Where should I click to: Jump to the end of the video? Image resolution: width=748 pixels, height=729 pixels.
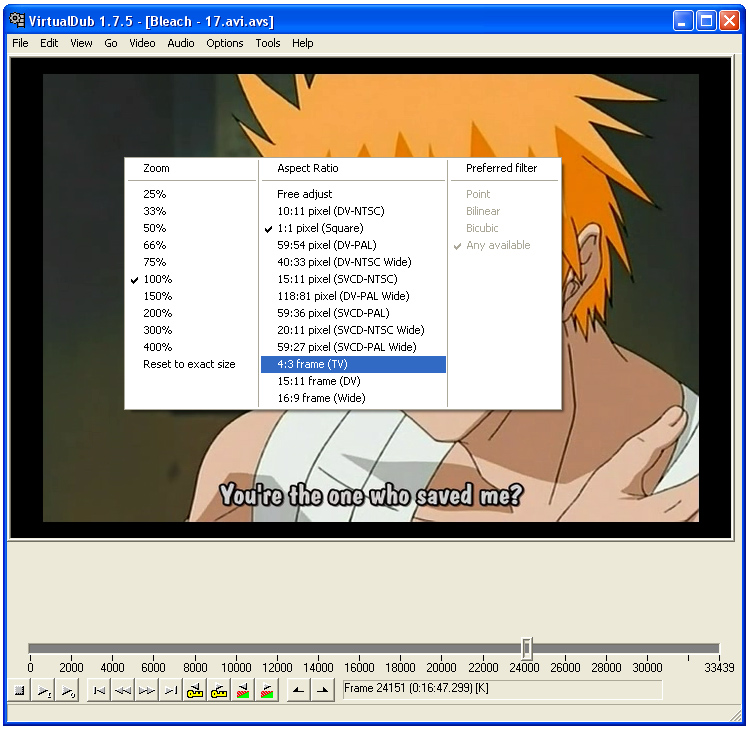click(x=171, y=690)
